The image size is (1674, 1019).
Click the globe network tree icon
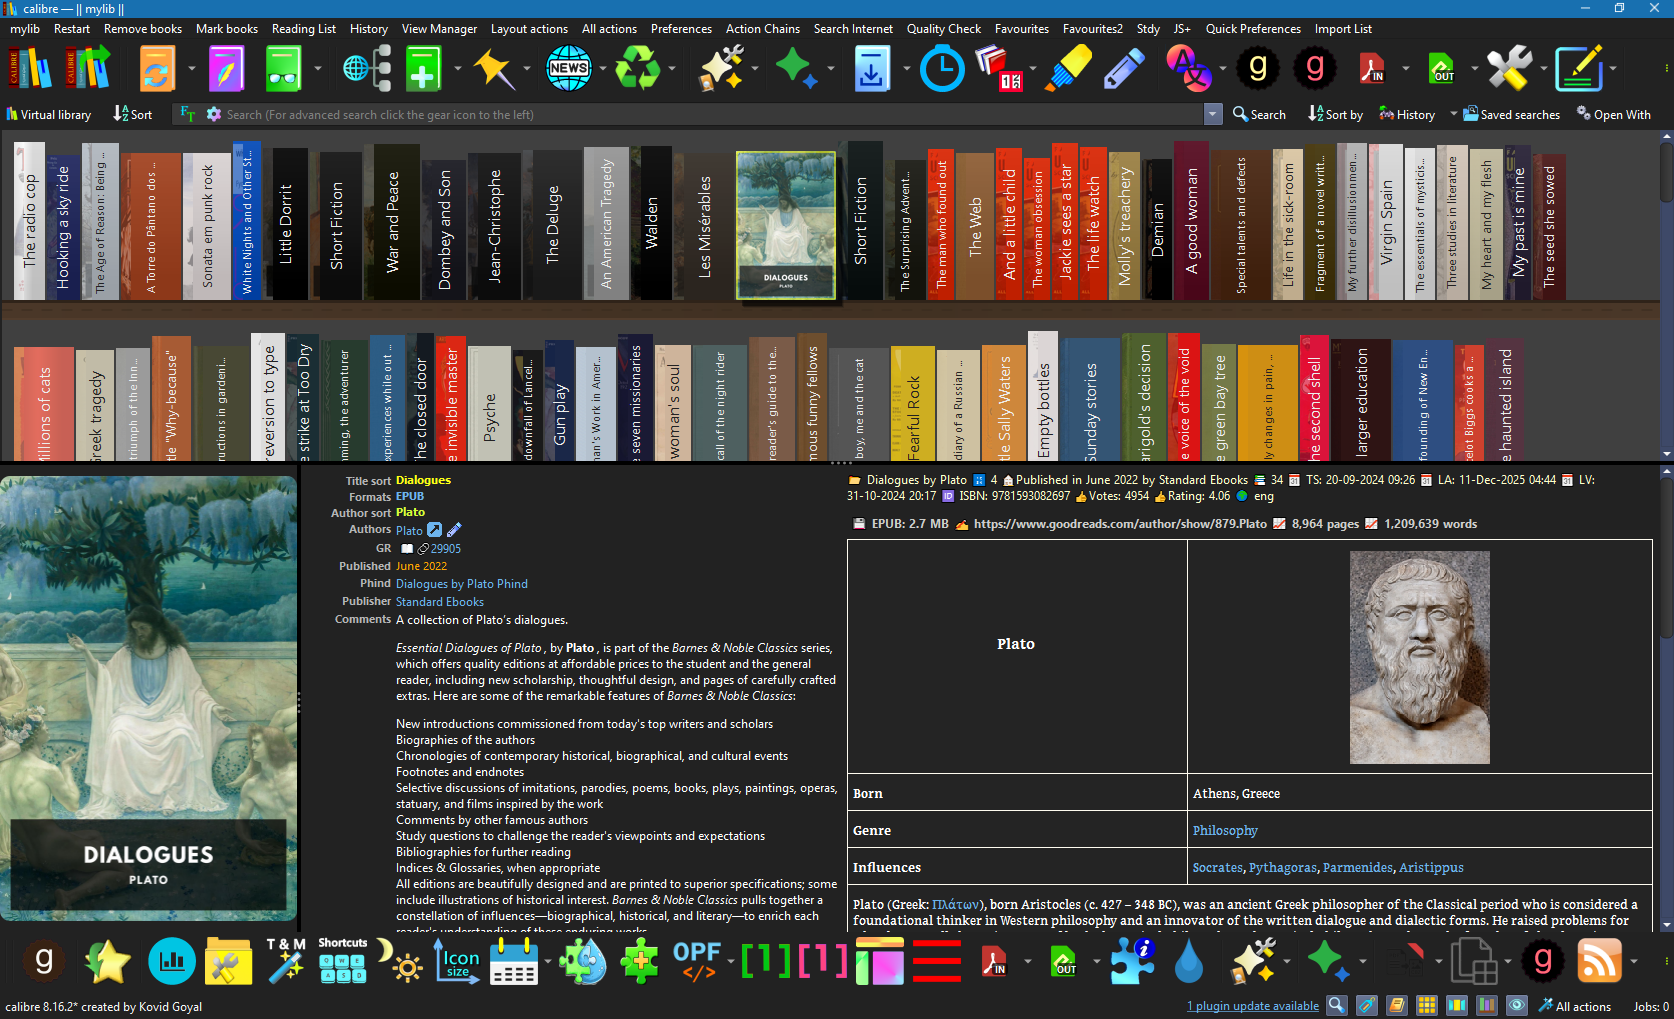click(x=367, y=69)
